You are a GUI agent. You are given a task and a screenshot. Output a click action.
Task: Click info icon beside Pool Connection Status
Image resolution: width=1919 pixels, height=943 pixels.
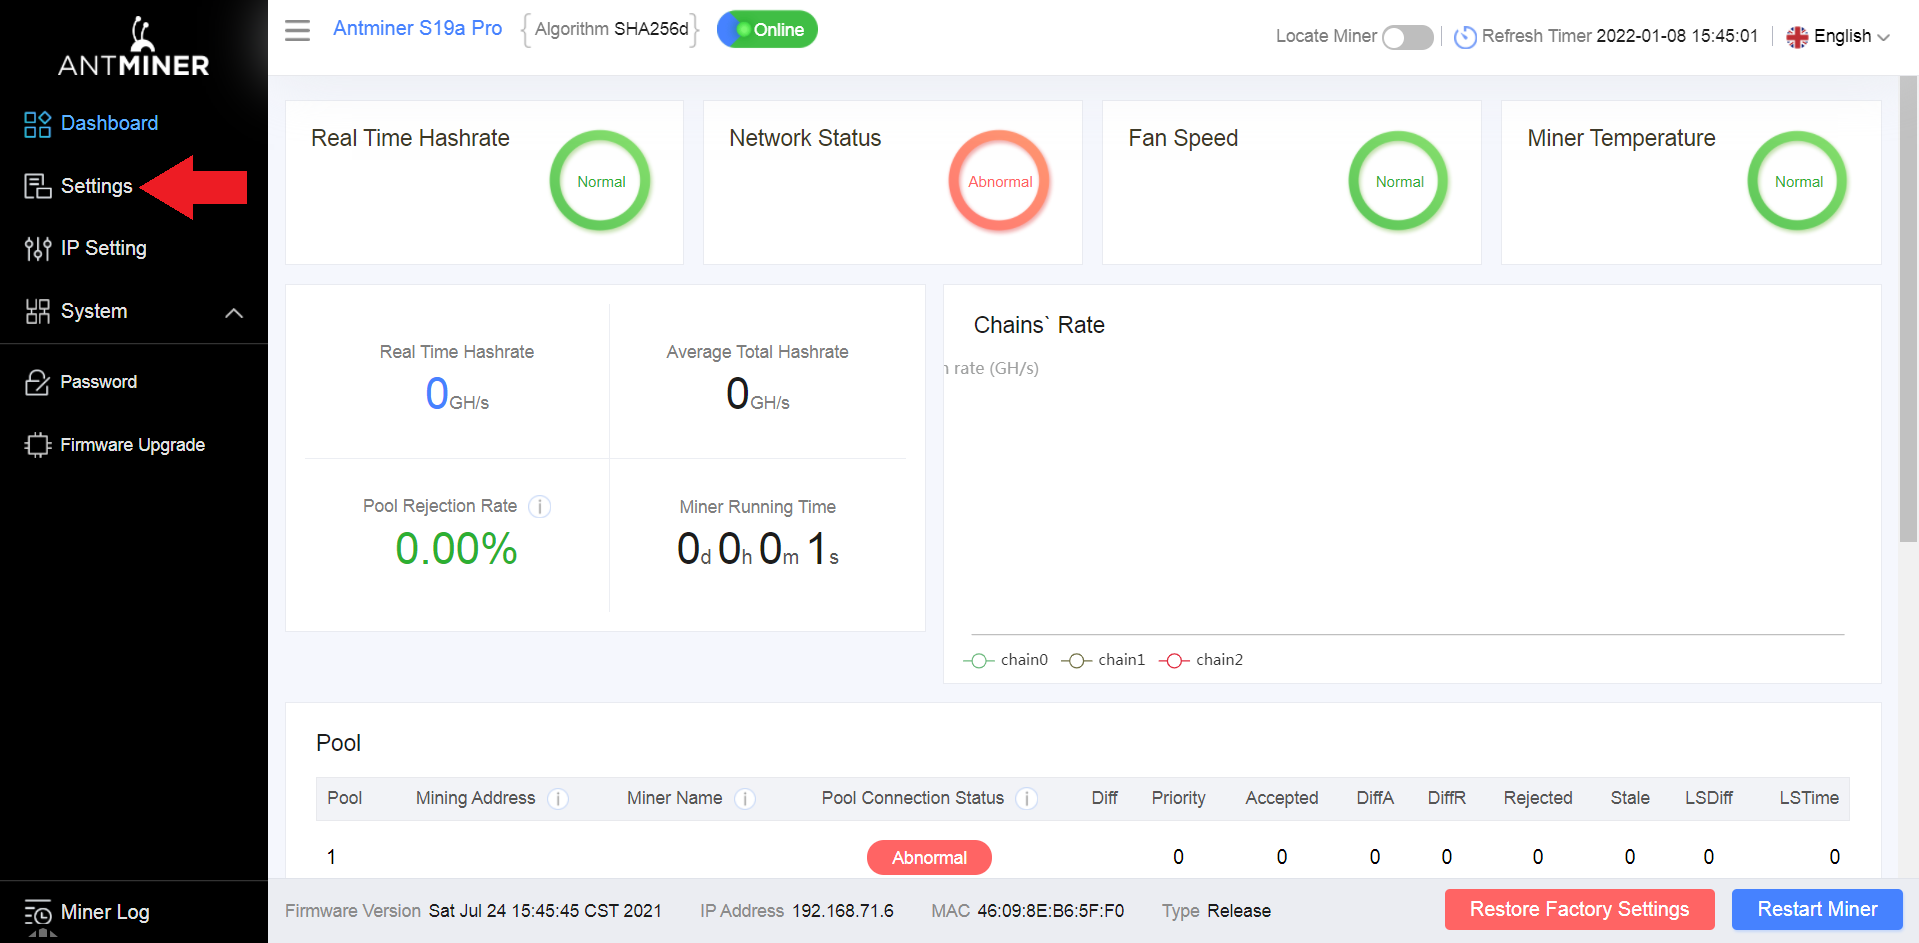(x=1026, y=799)
